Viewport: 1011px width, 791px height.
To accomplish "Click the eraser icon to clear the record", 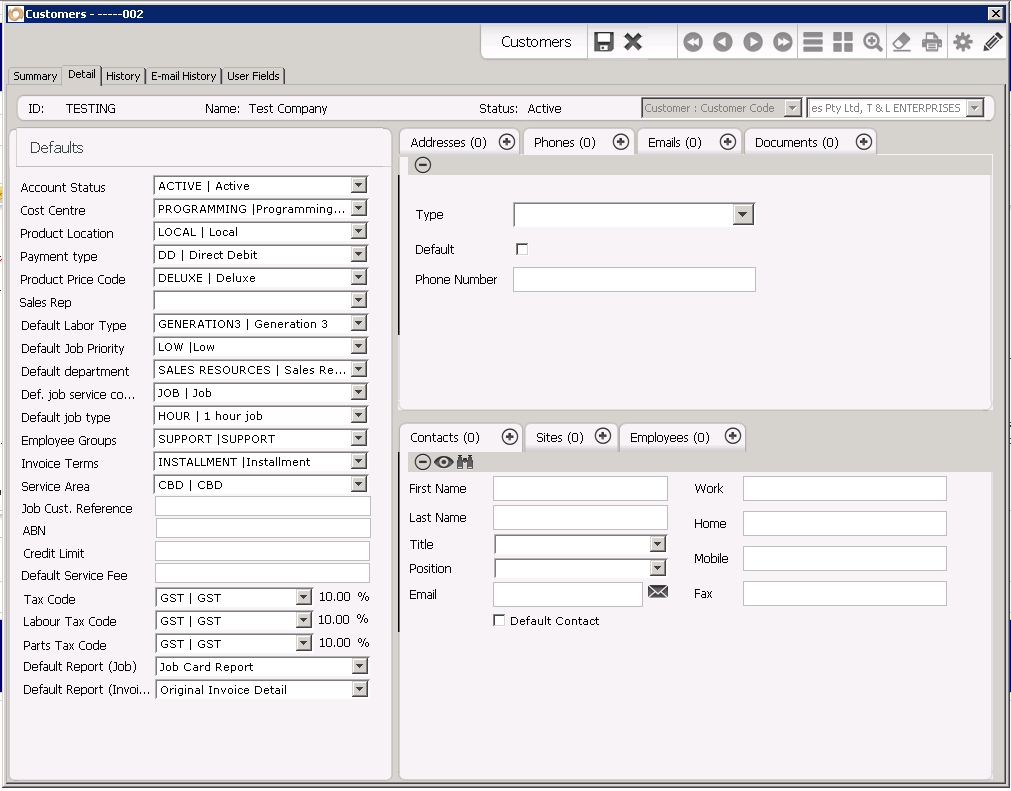I will point(899,43).
